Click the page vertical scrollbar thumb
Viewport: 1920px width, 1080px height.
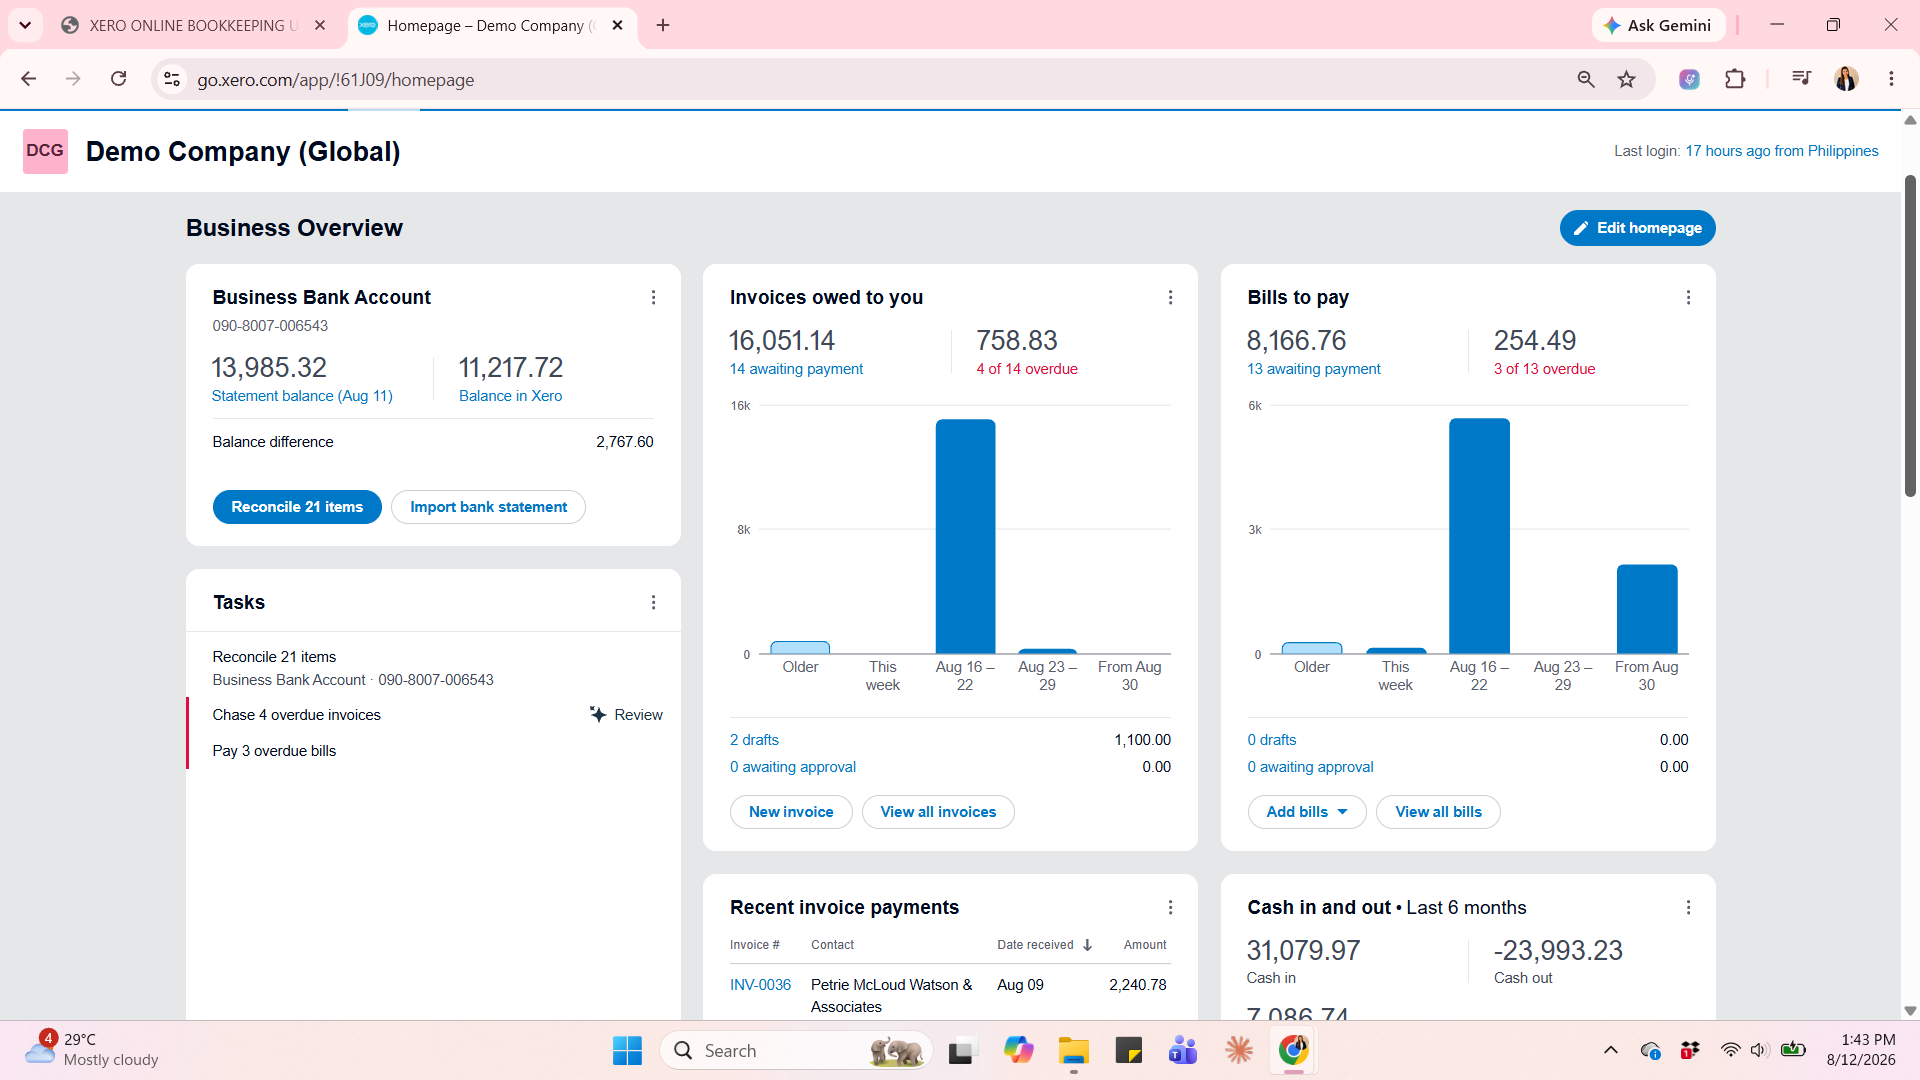[1910, 335]
